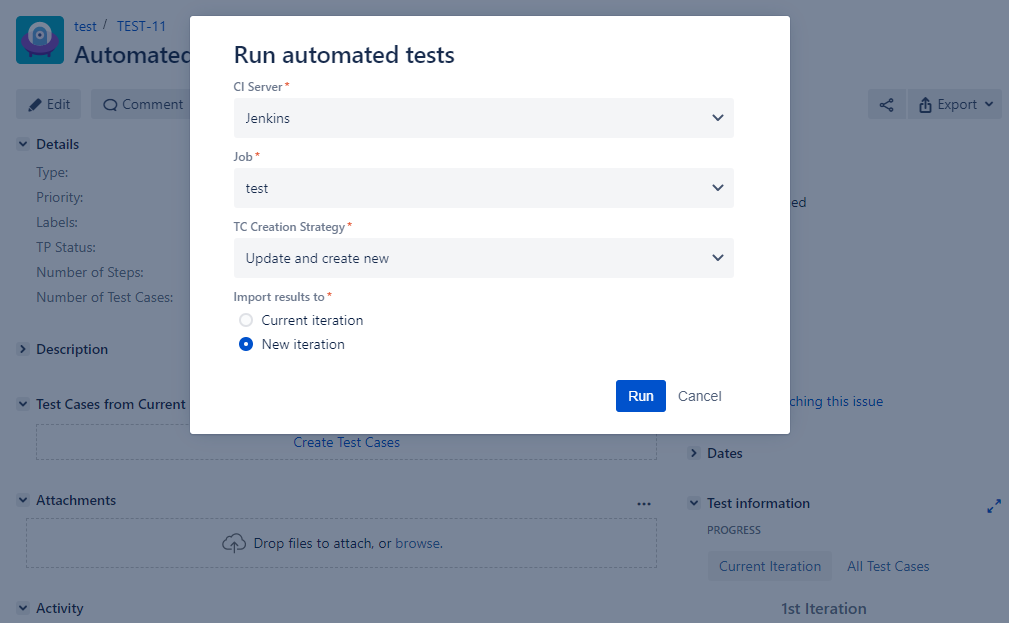Open the Job dropdown showing test
This screenshot has width=1009, height=623.
[x=483, y=188]
